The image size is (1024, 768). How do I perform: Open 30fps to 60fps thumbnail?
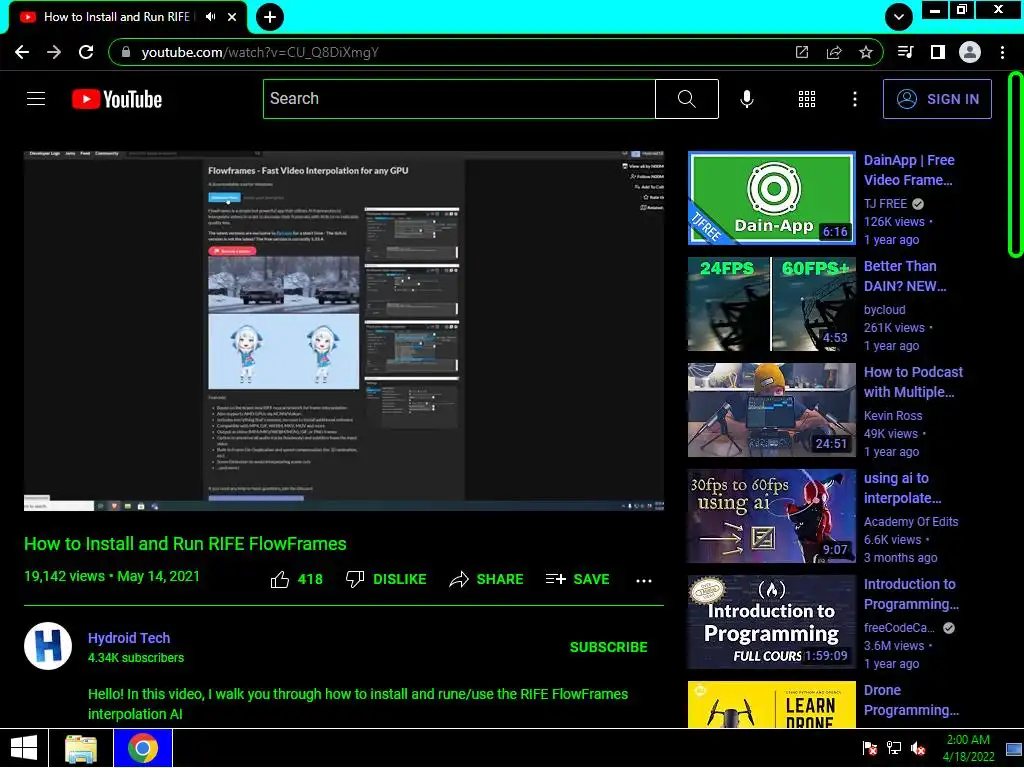[771, 516]
